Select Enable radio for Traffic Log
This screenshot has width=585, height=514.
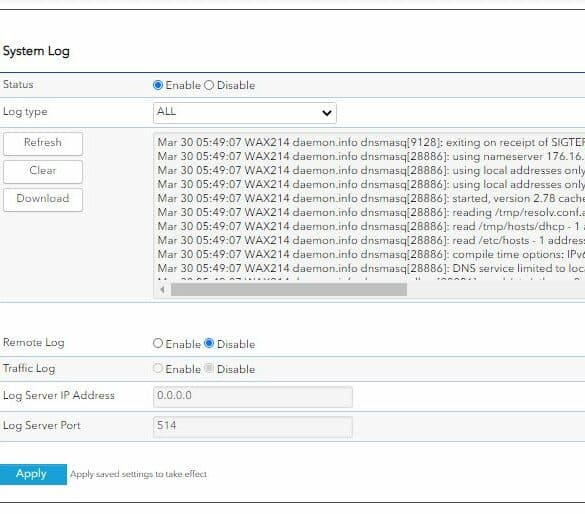coord(158,369)
